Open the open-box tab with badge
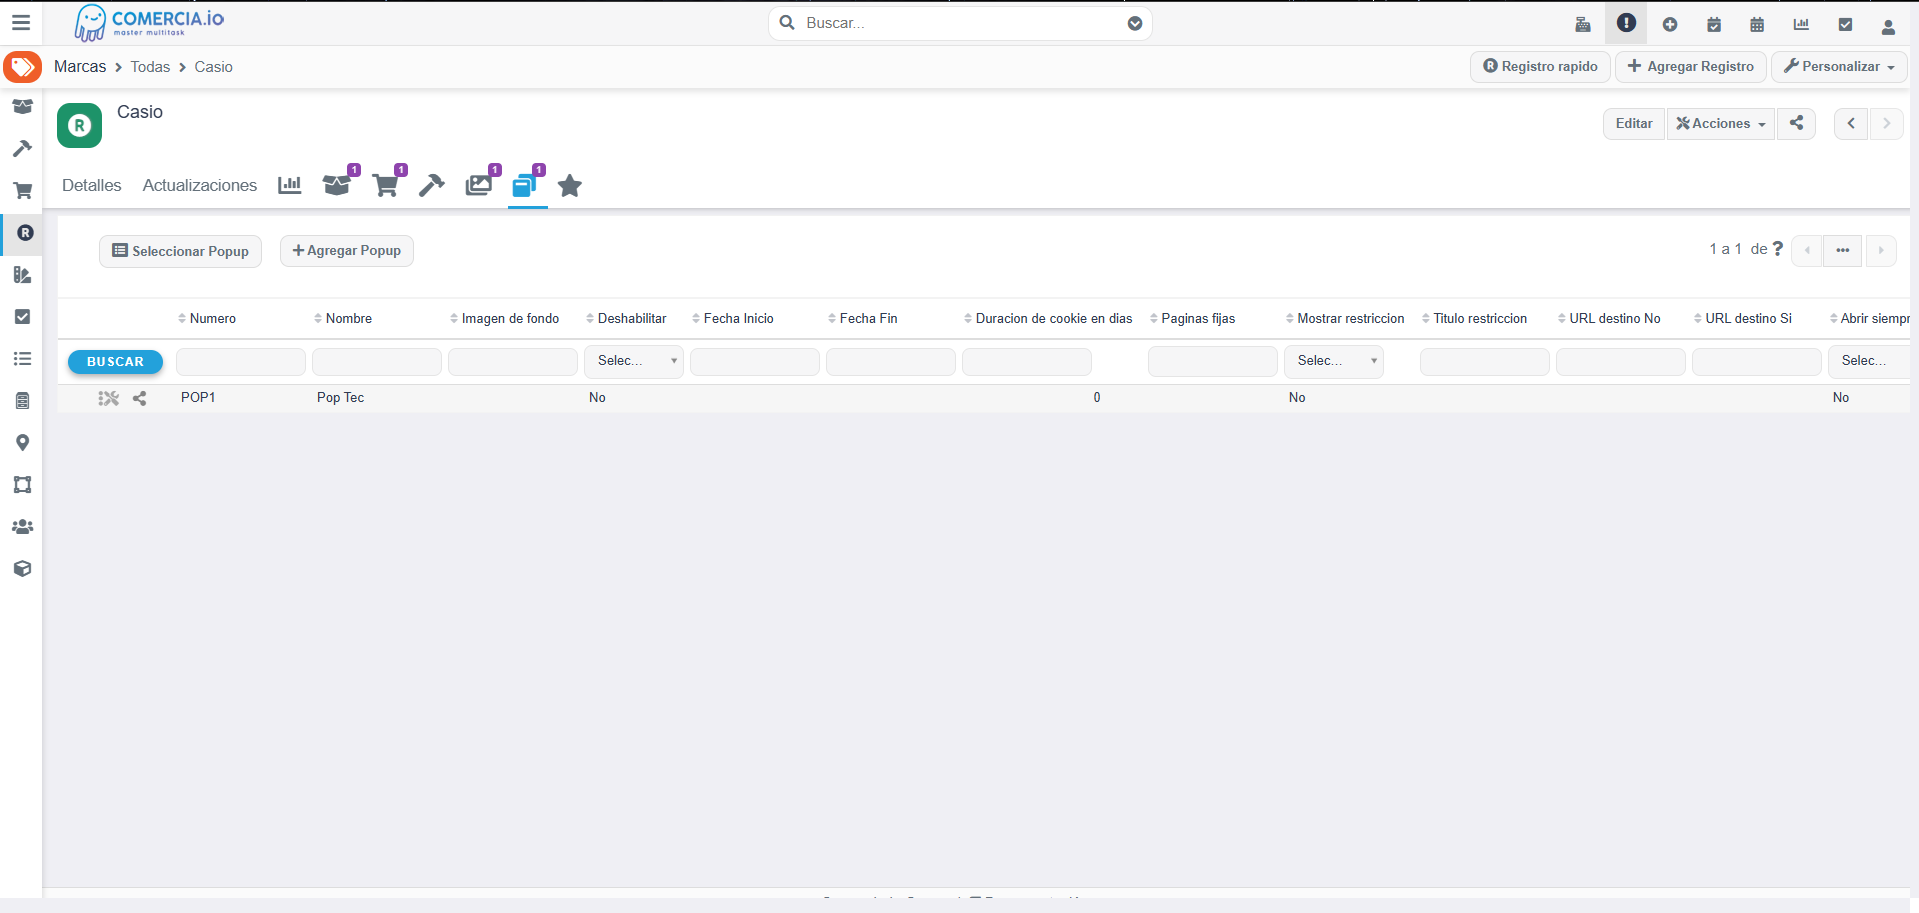This screenshot has height=913, width=1919. point(338,184)
